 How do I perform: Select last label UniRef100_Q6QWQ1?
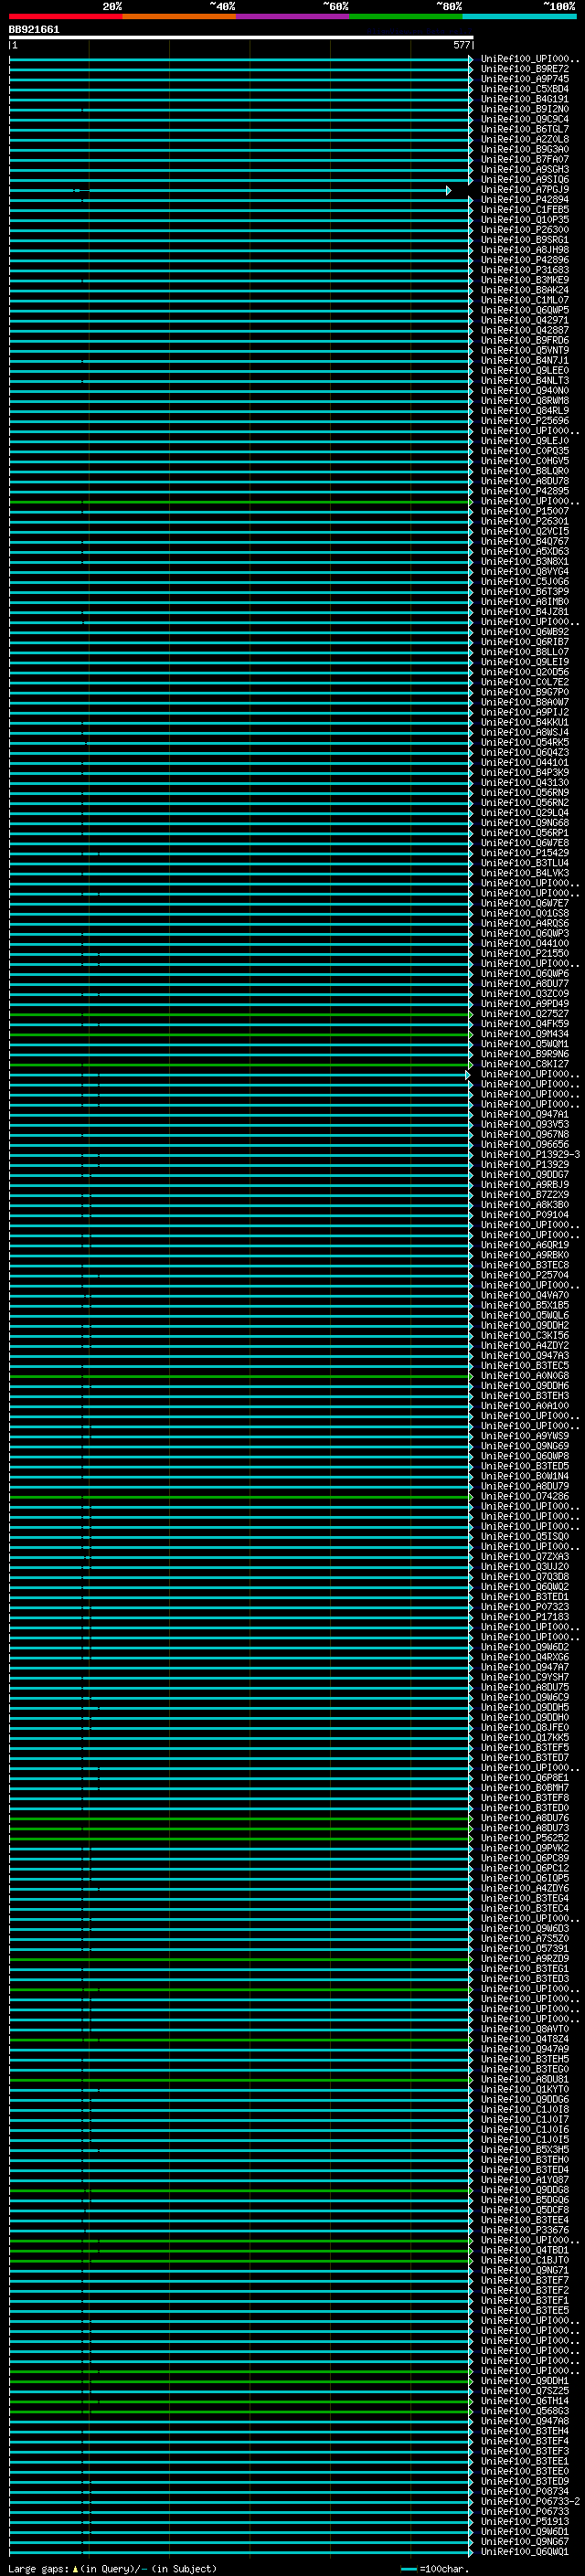pos(524,2552)
